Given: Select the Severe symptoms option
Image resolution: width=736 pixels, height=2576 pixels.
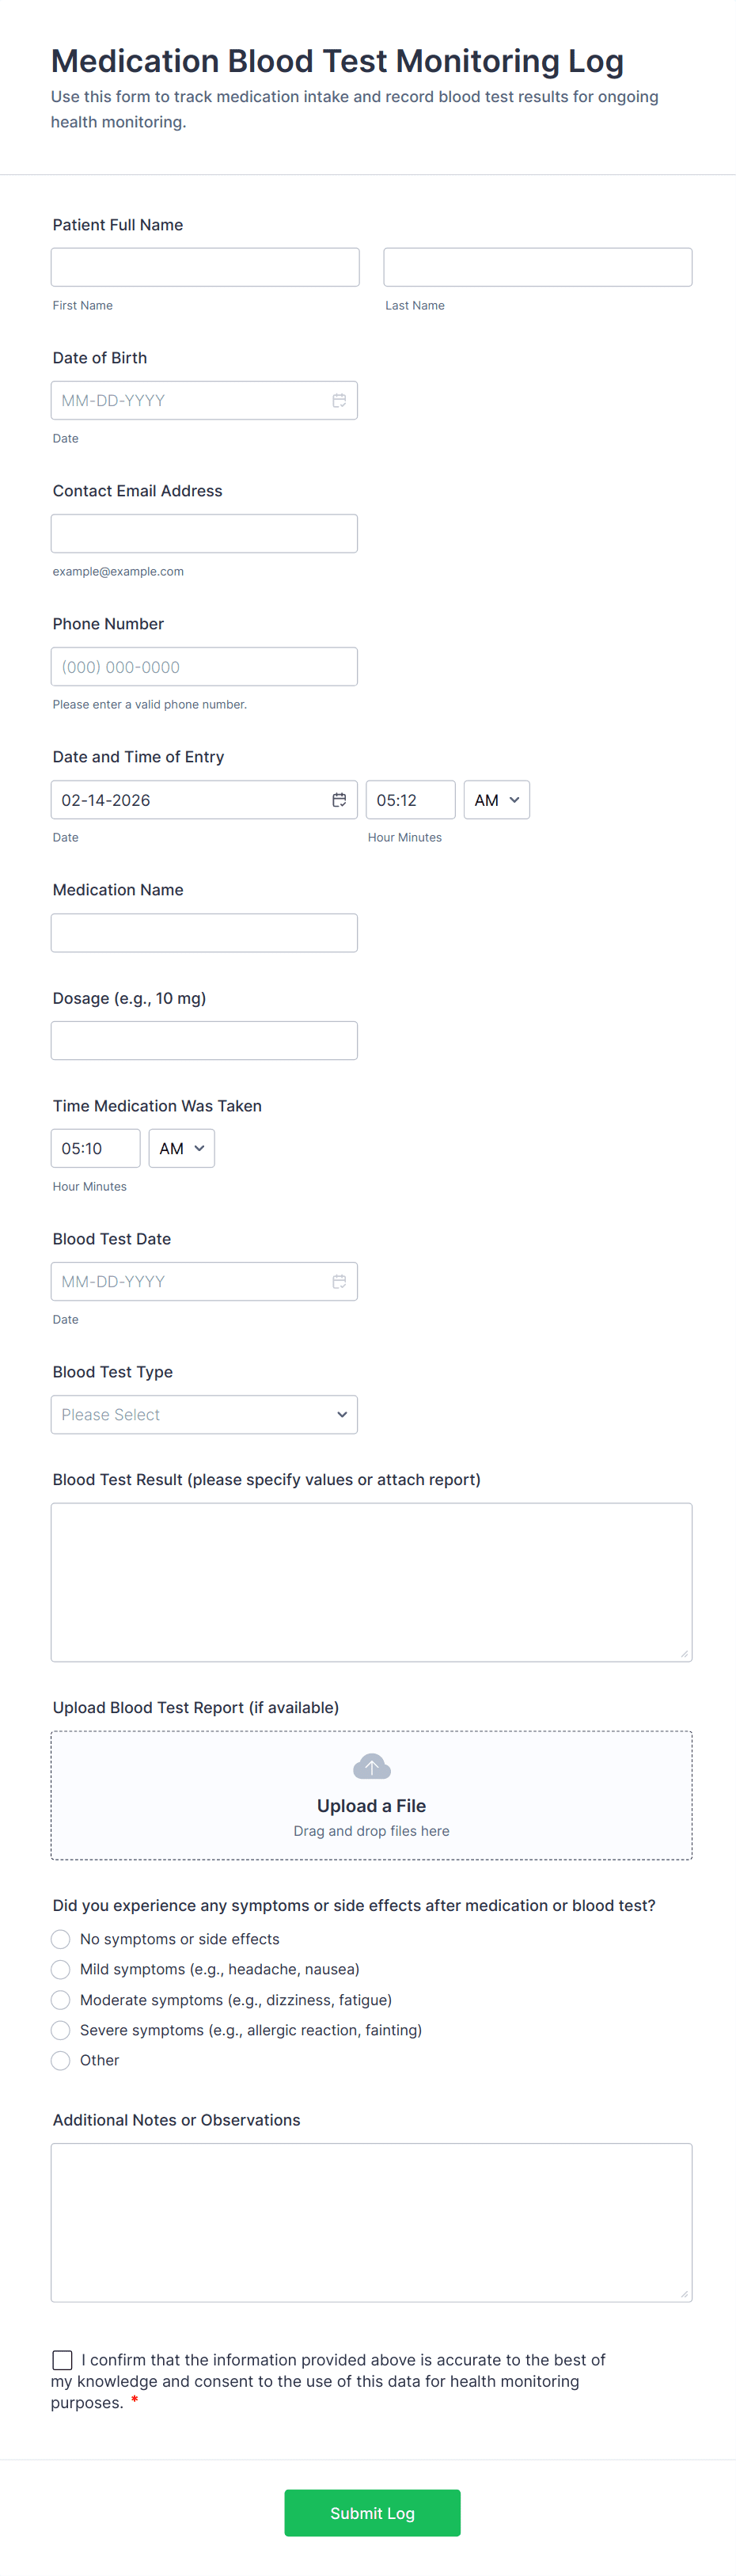Looking at the screenshot, I should pos(61,2030).
